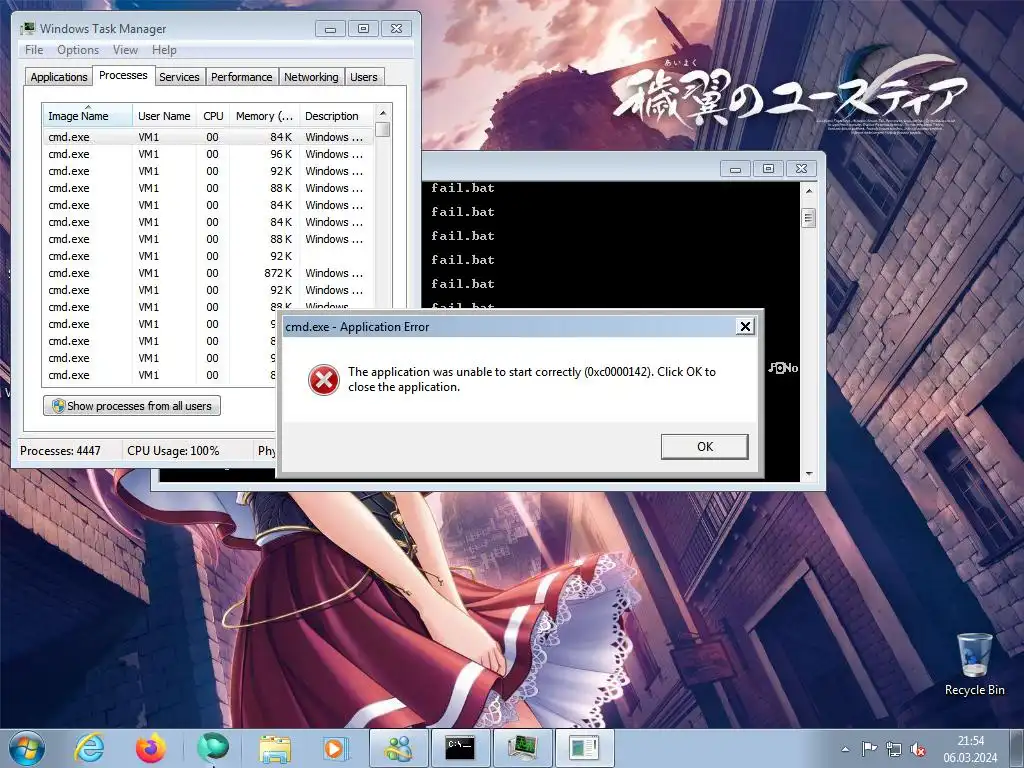Launch Firefox from the taskbar
Viewport: 1024px width, 768px height.
[151, 748]
